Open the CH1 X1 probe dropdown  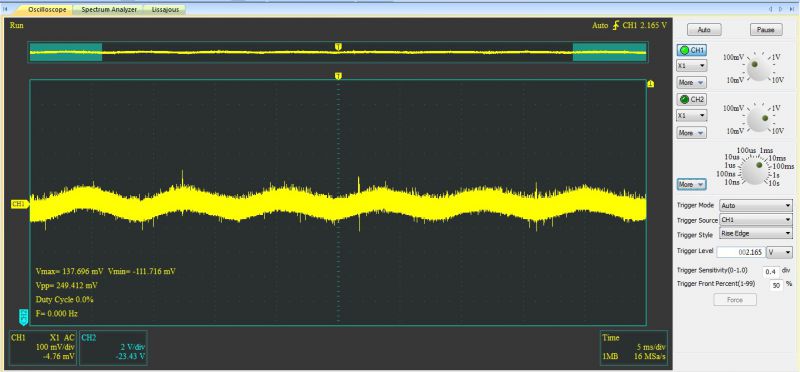[691, 66]
